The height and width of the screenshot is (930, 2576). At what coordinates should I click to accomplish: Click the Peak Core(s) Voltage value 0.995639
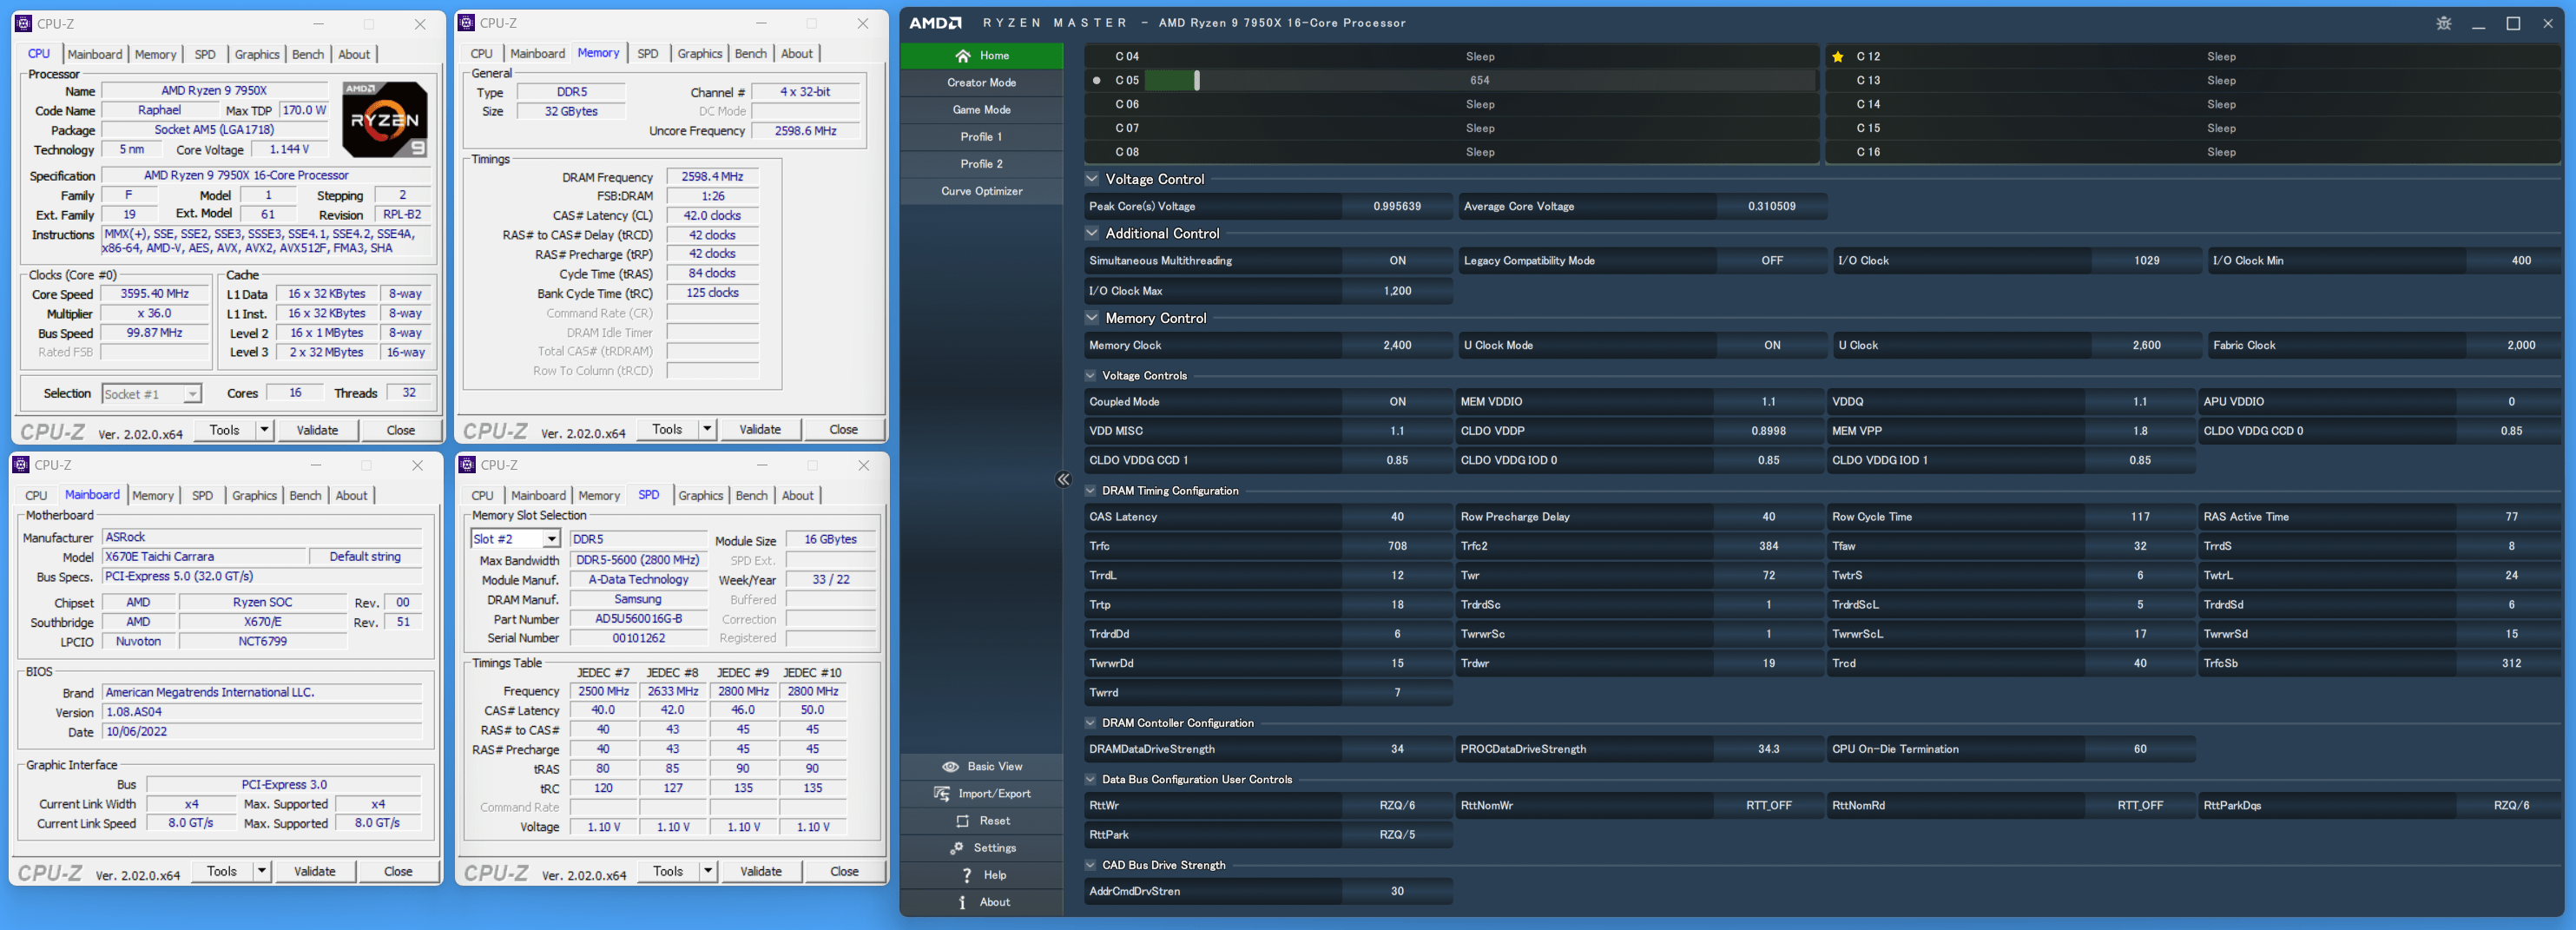[1397, 207]
